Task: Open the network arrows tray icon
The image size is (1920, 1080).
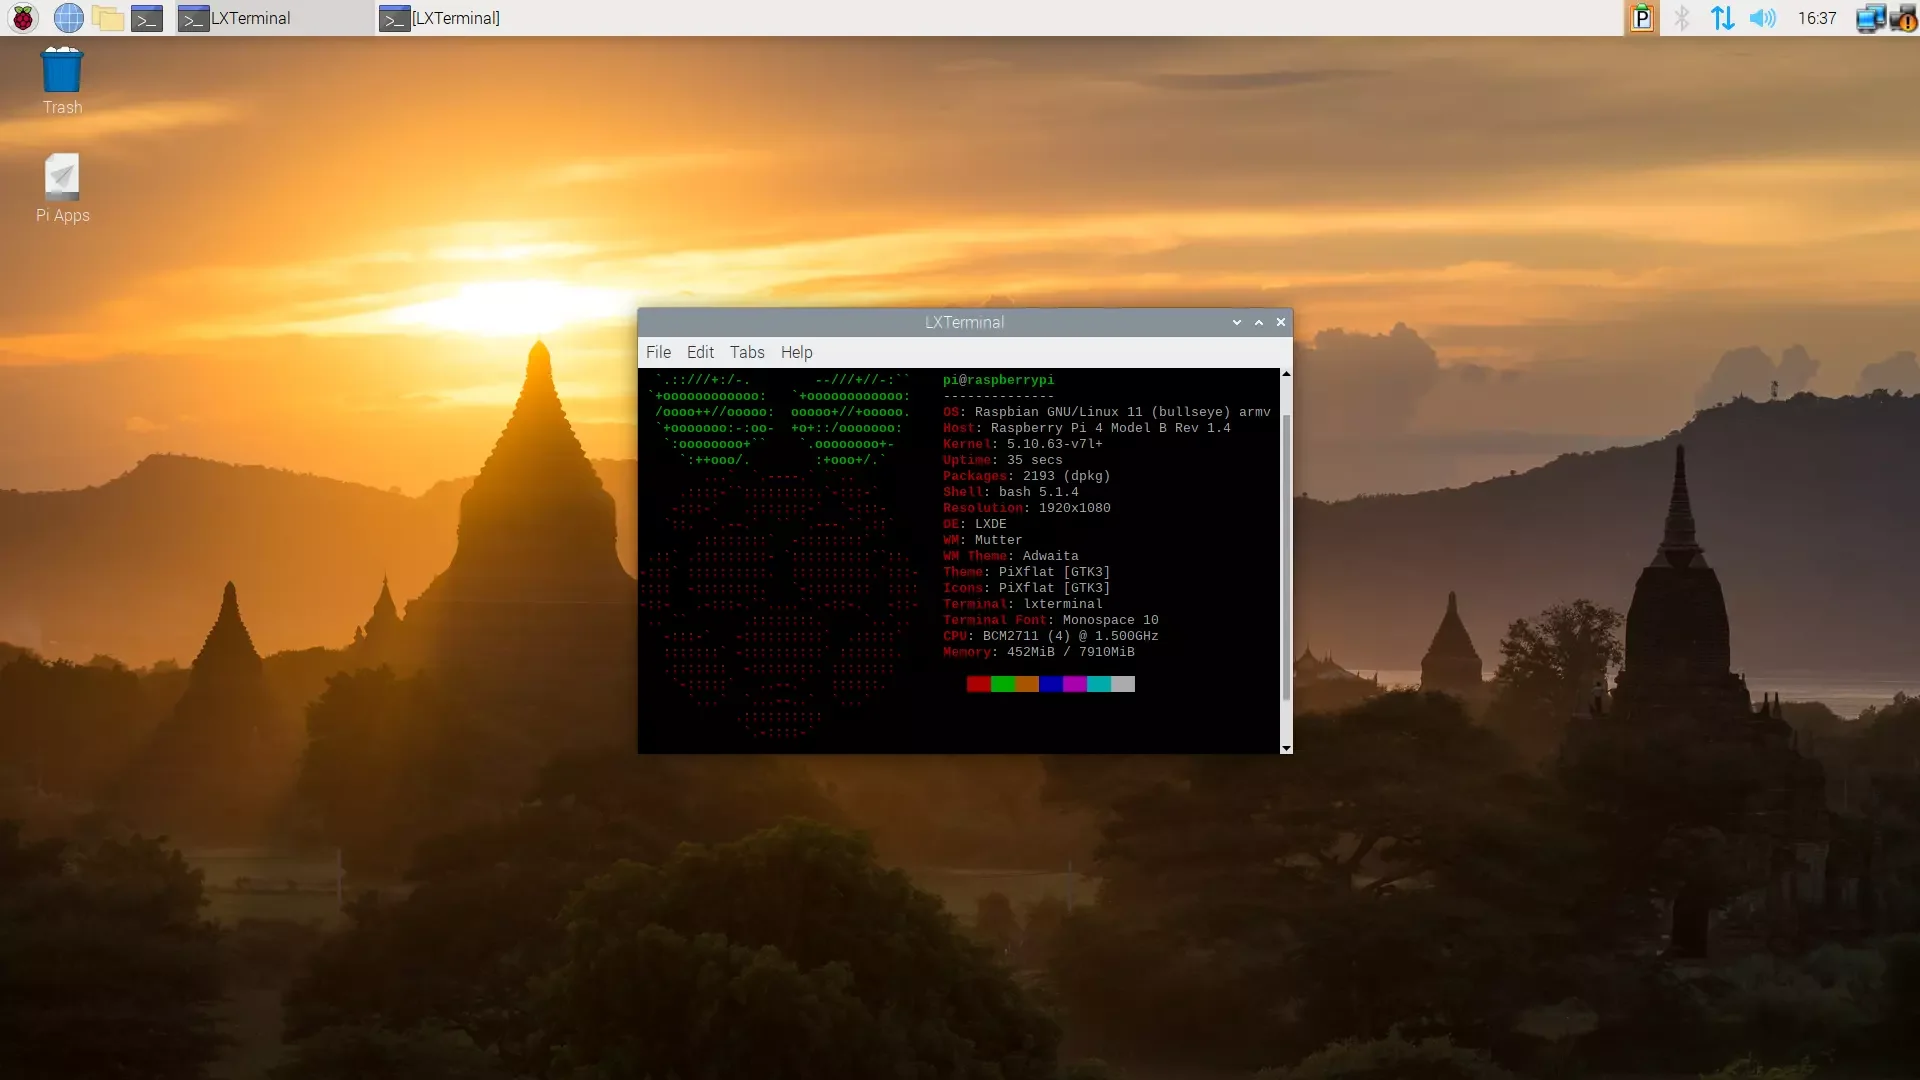Action: (1722, 18)
